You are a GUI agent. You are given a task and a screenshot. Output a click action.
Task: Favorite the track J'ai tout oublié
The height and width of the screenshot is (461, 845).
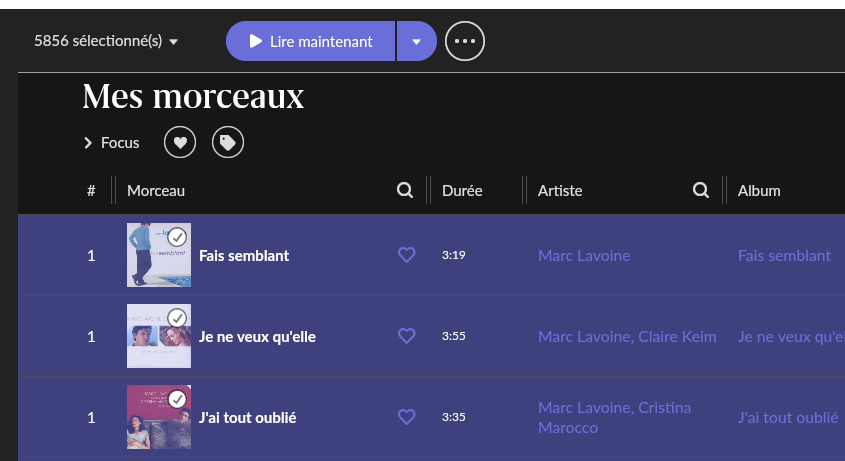[x=406, y=417]
